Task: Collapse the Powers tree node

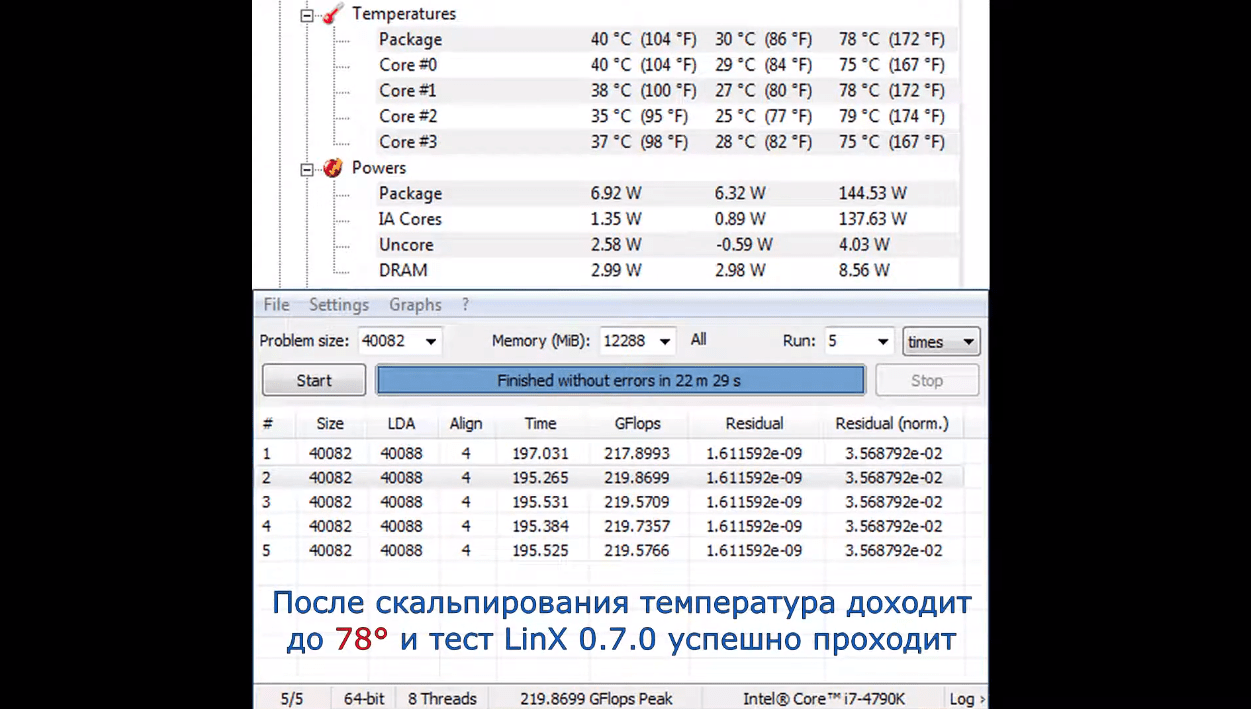Action: [x=308, y=169]
